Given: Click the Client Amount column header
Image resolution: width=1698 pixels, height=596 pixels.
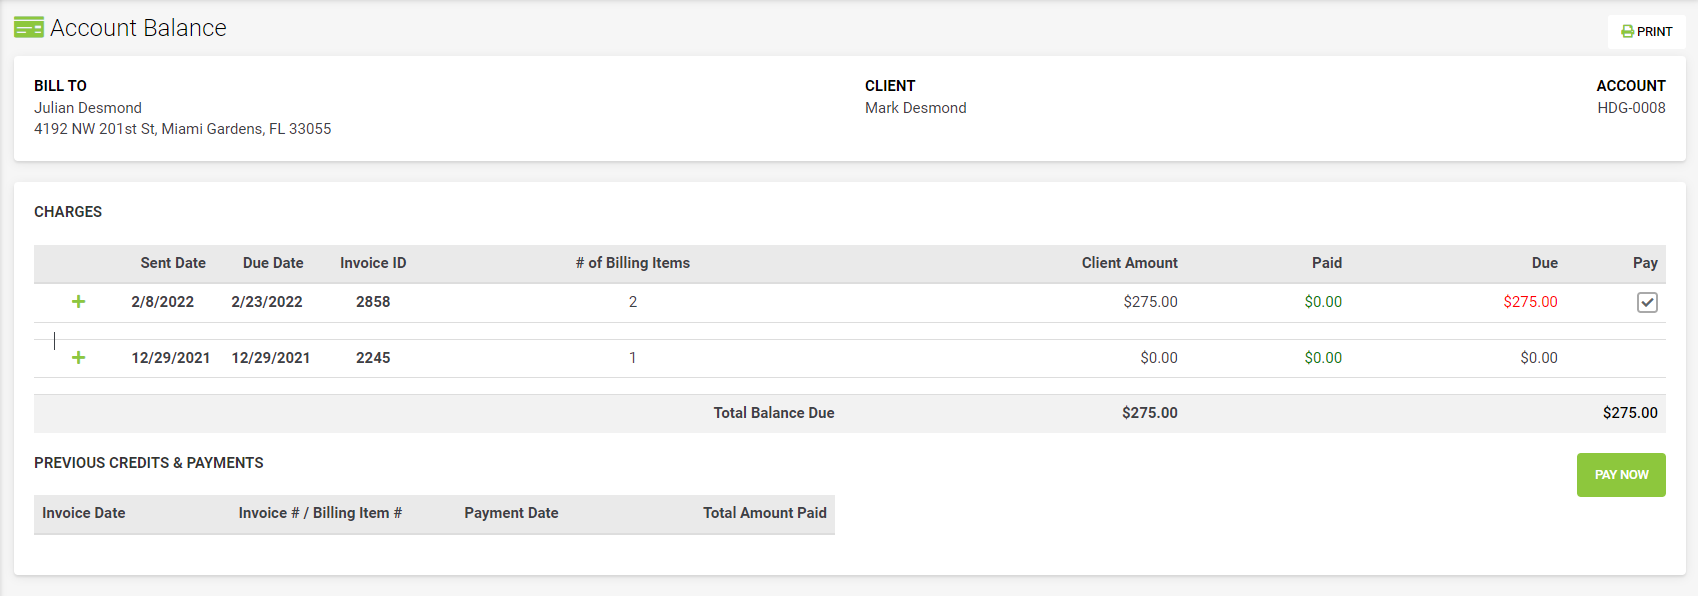Looking at the screenshot, I should tap(1130, 263).
